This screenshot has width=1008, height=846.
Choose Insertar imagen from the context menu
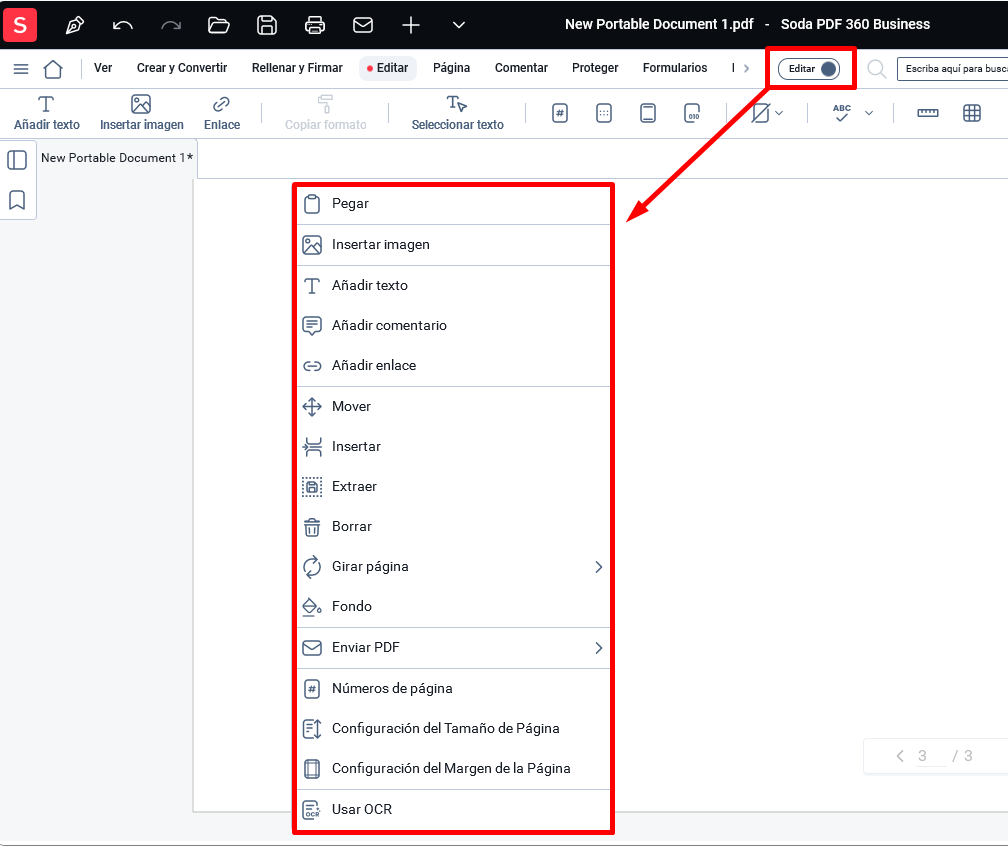coord(453,245)
